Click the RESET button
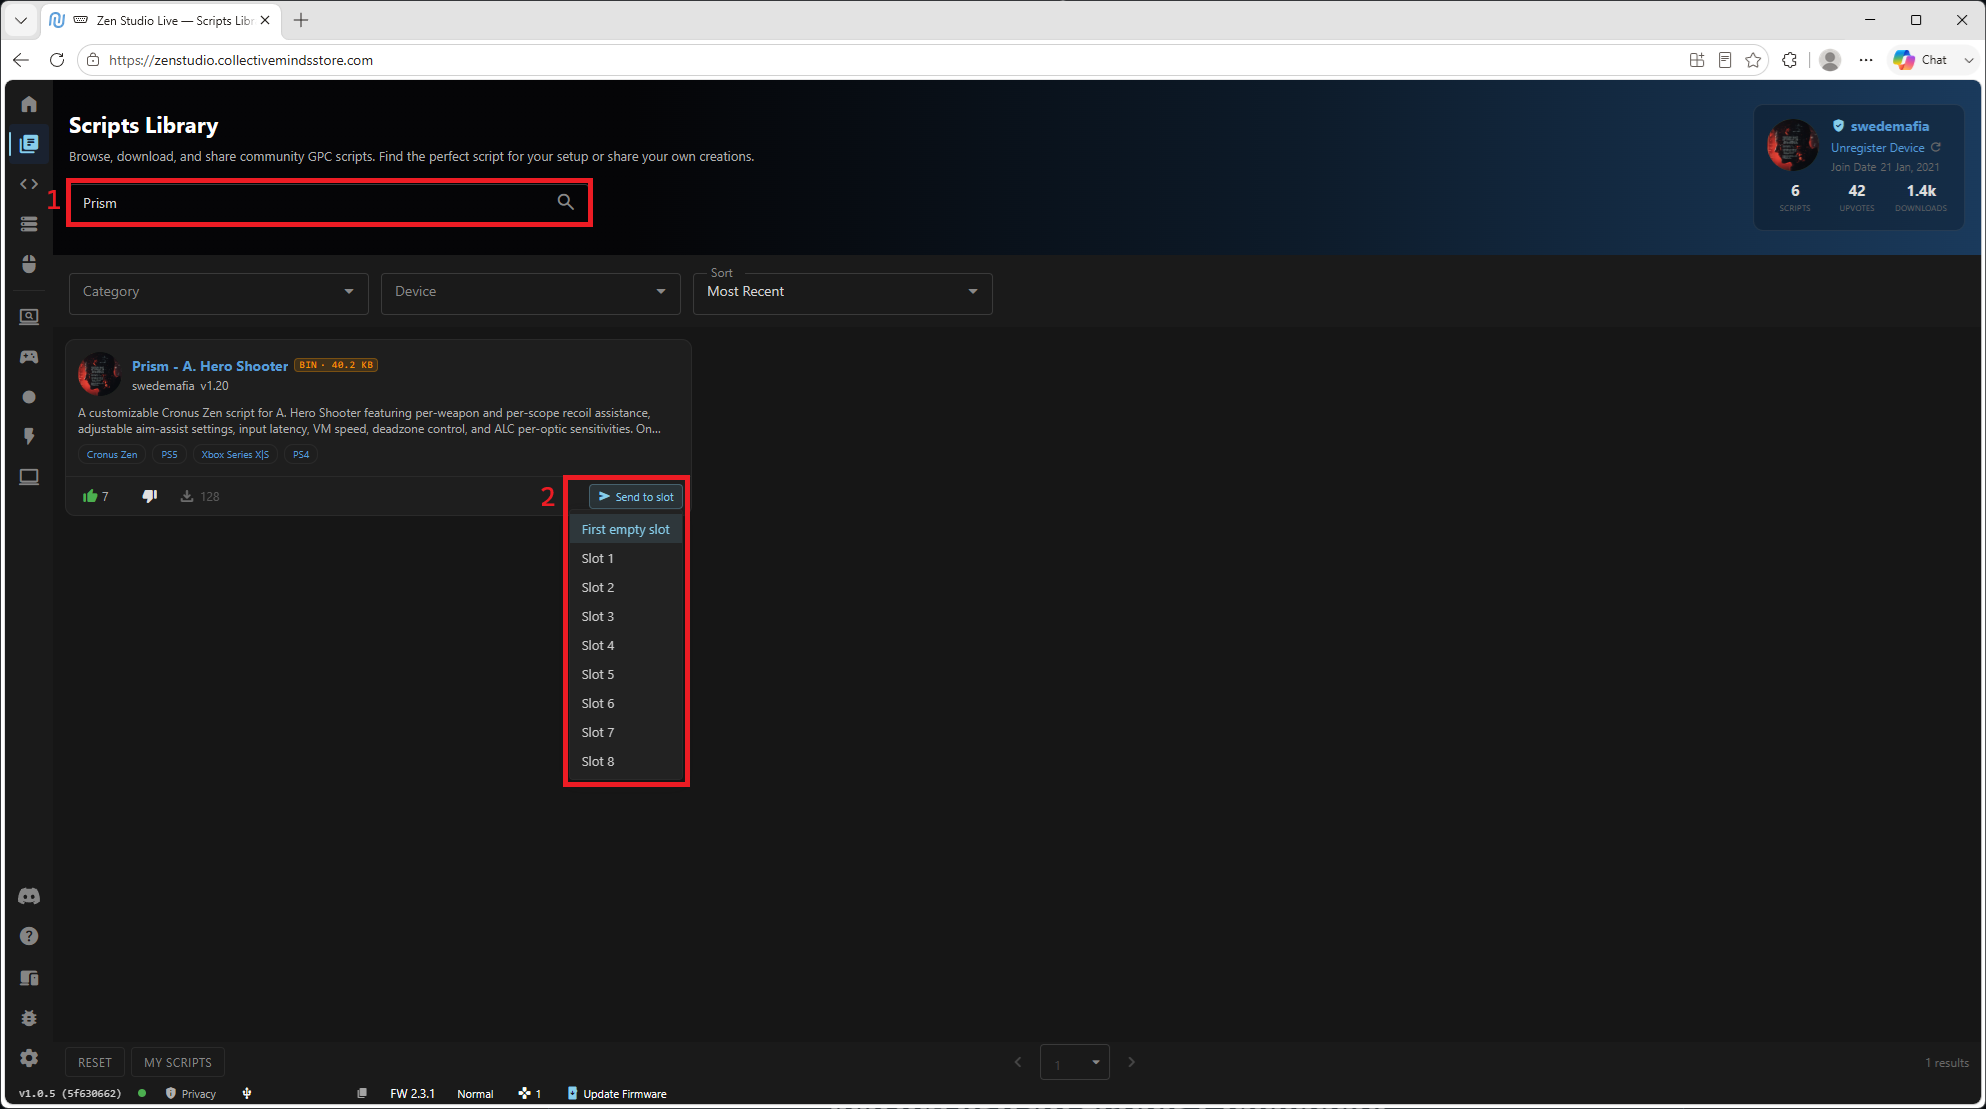Screen dimensions: 1986x1109 pos(95,1062)
